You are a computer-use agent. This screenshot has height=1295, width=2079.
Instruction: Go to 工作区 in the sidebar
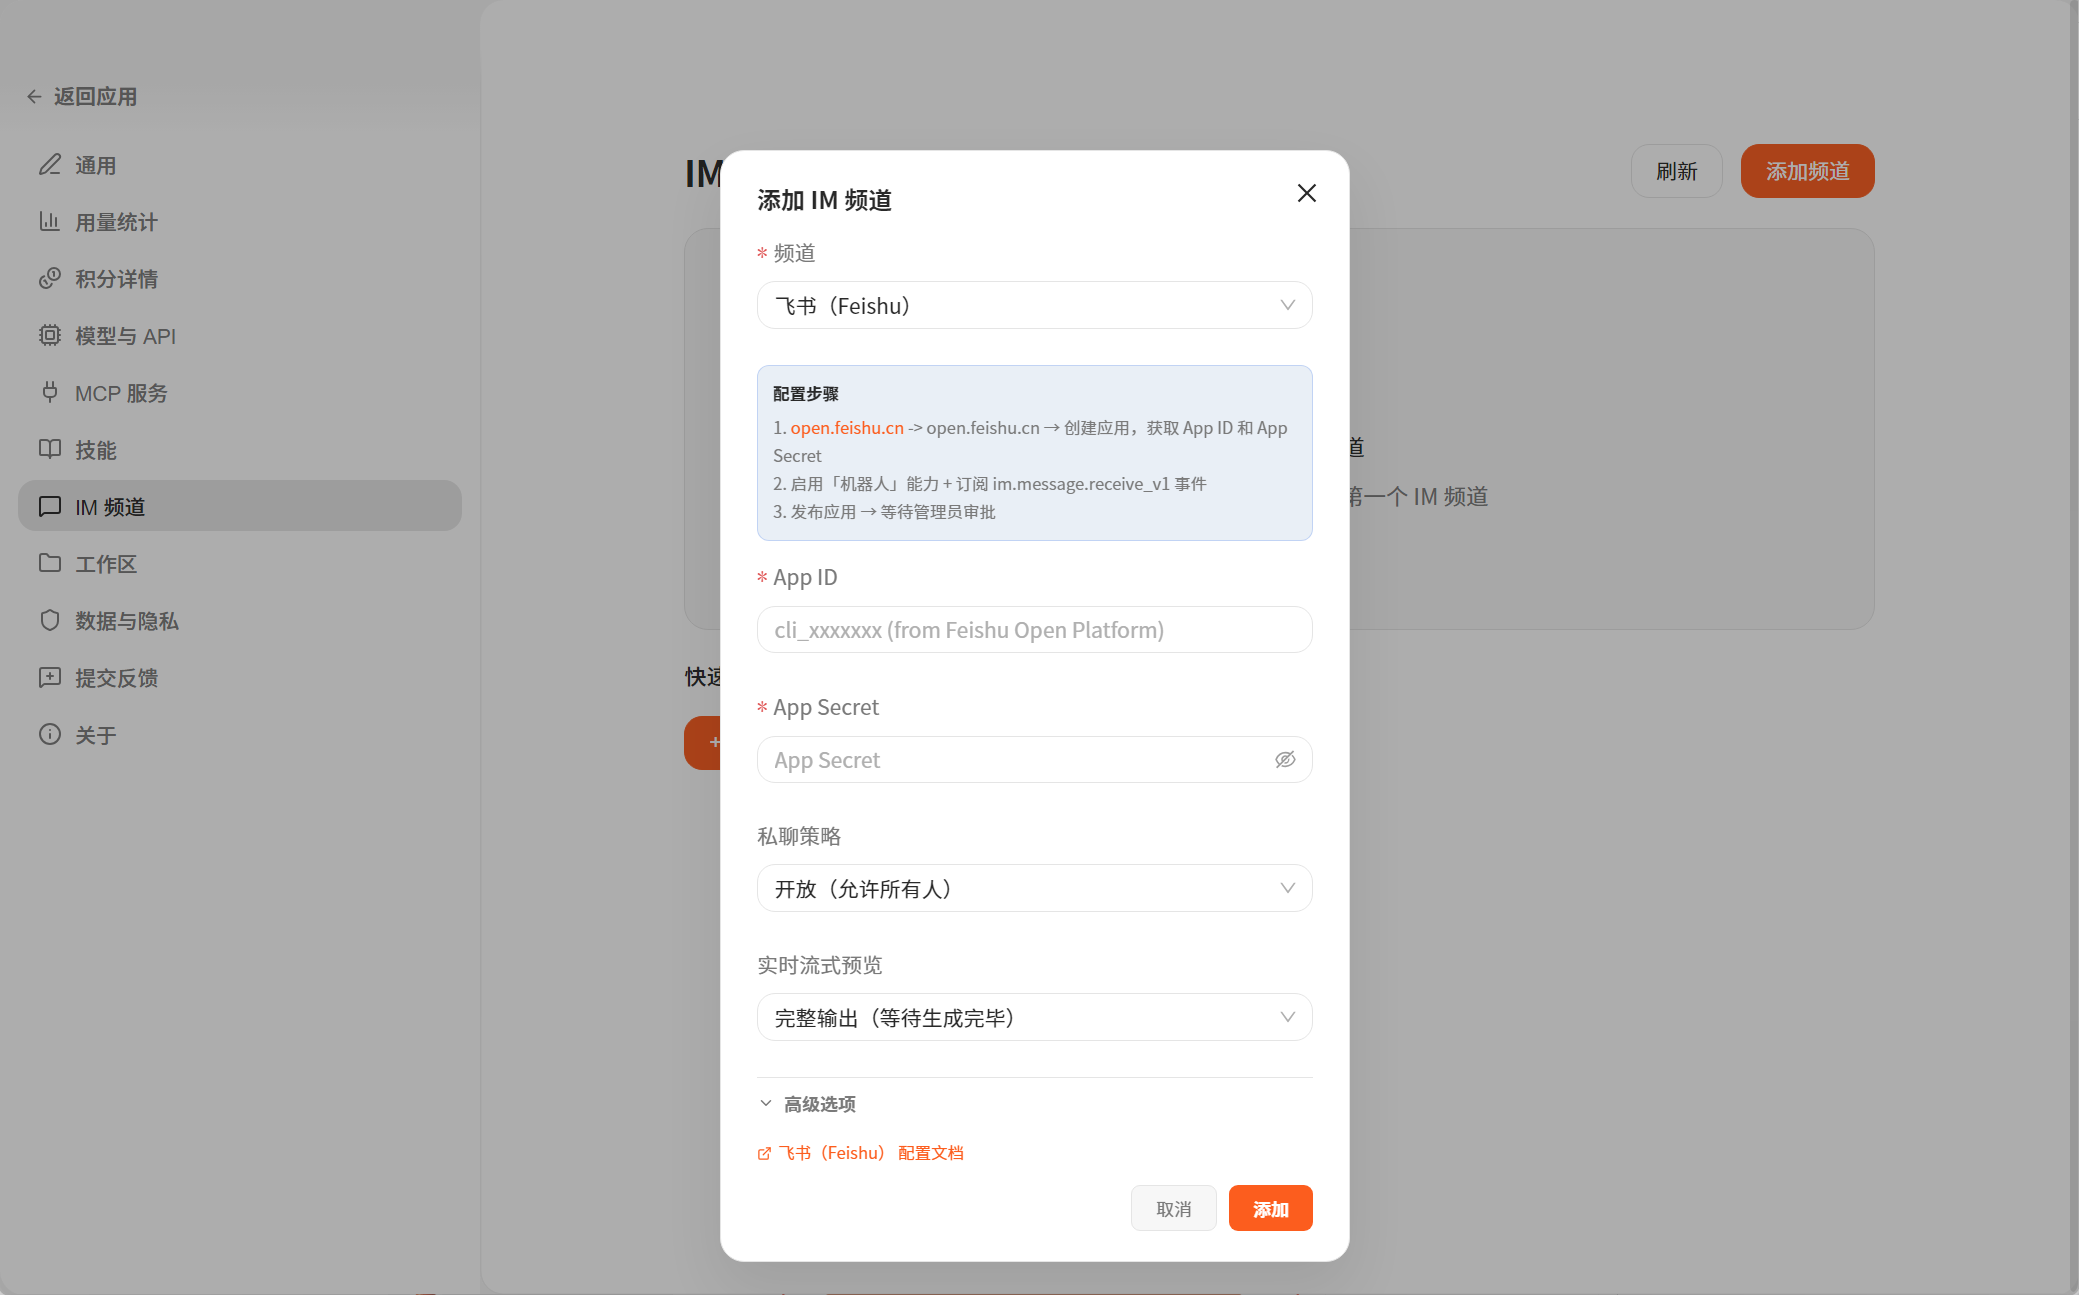[106, 564]
